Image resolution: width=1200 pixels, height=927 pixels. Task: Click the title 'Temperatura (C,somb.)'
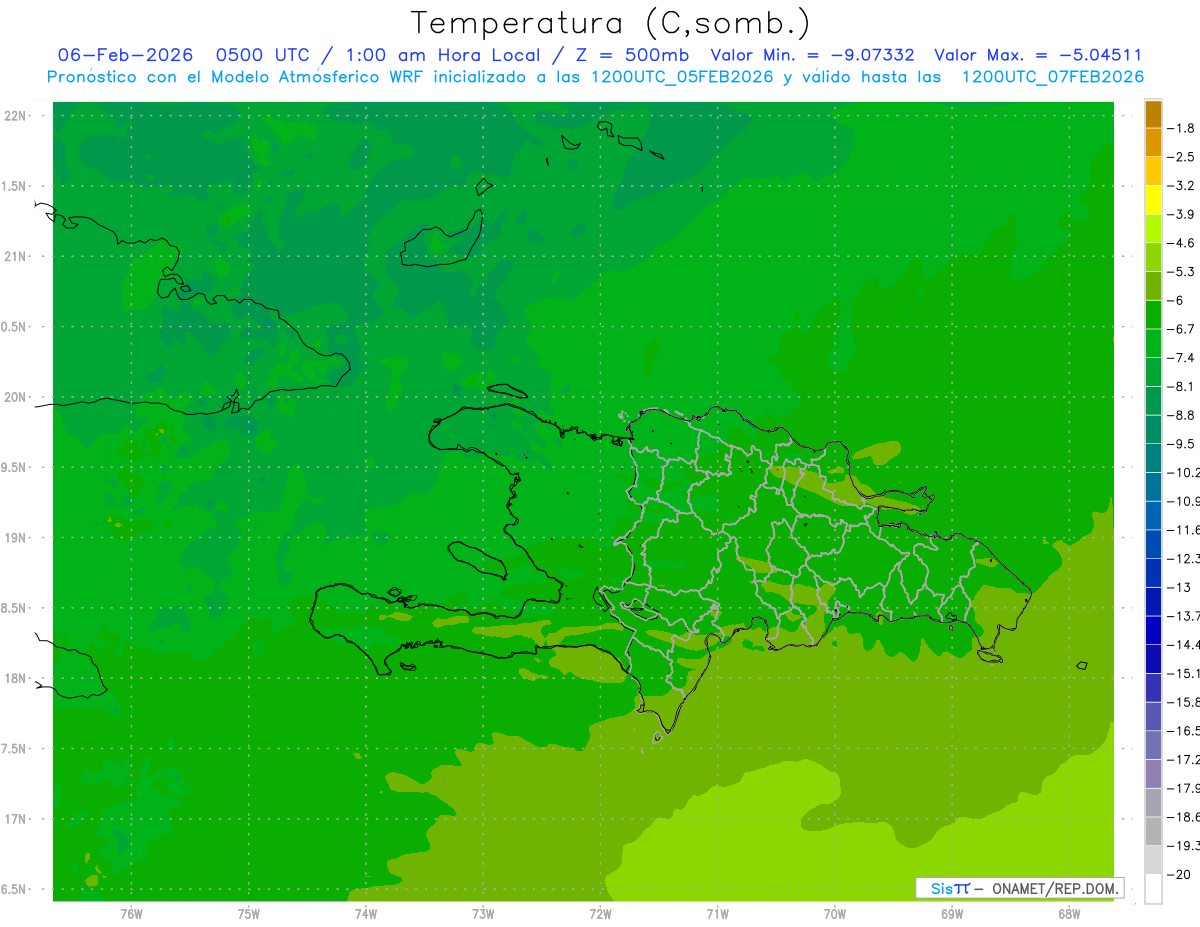[611, 24]
